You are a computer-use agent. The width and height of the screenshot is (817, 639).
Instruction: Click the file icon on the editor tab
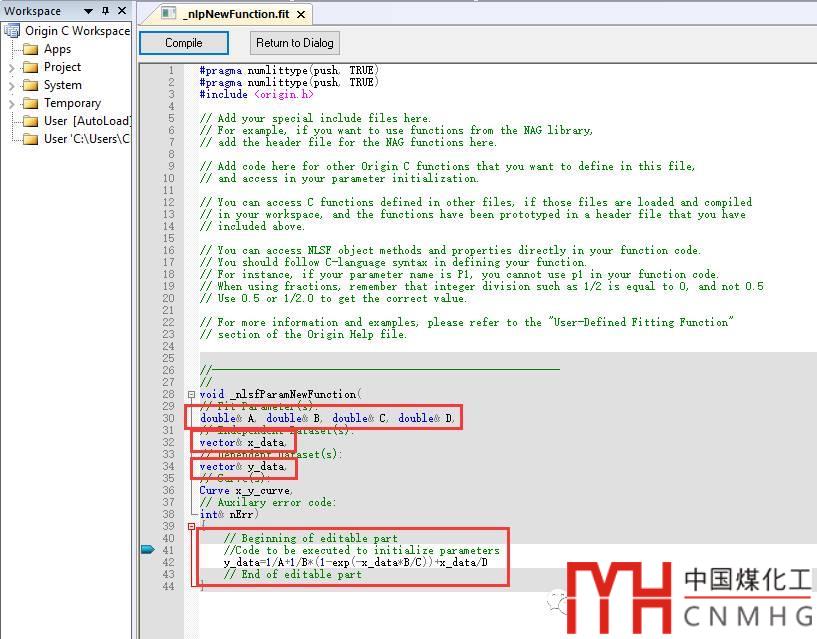[168, 14]
